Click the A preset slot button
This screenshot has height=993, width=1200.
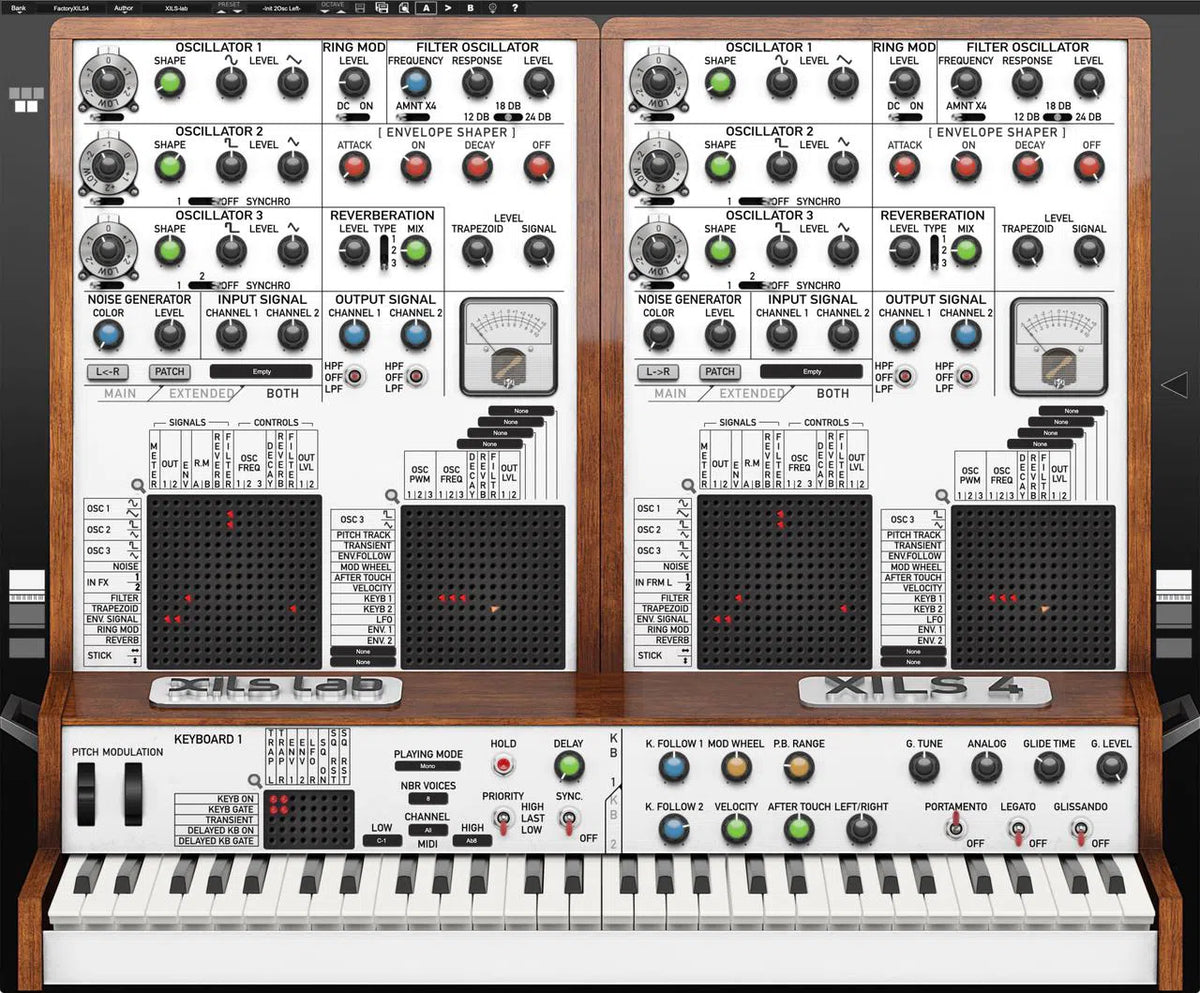point(426,7)
